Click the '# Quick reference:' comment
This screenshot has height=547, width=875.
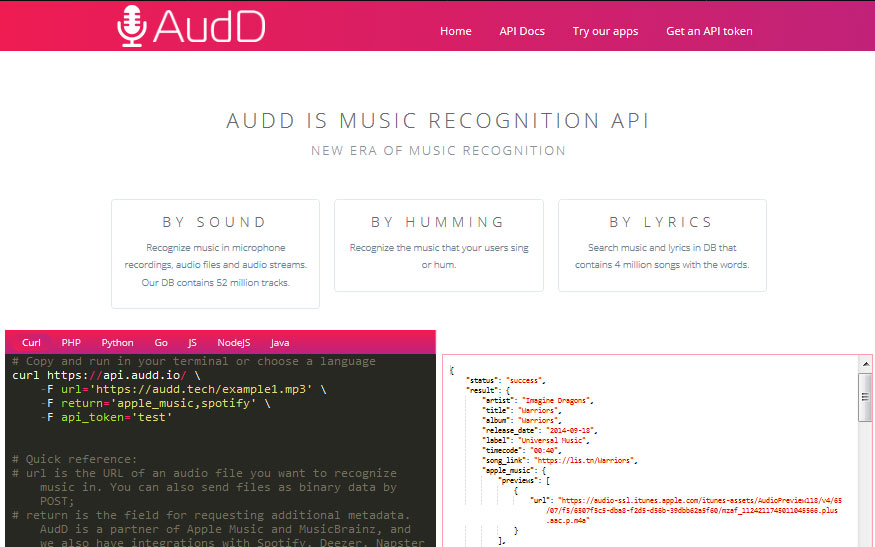pyautogui.click(x=74, y=459)
